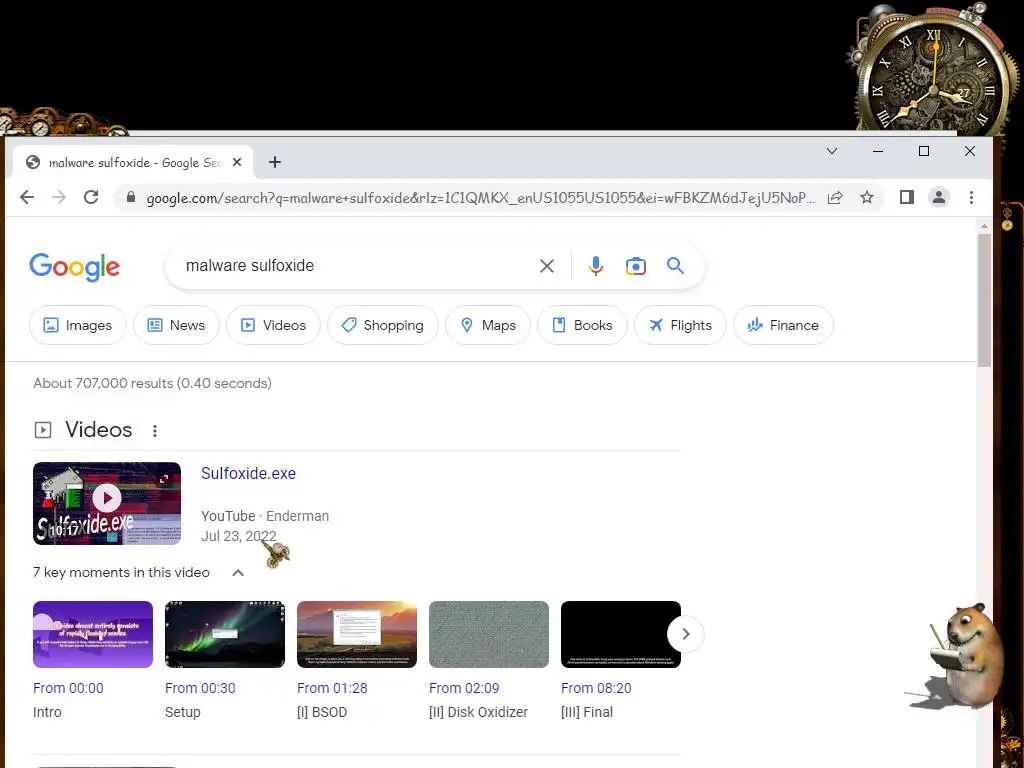
Task: Click the 'Videos' section heading
Action: pos(99,430)
